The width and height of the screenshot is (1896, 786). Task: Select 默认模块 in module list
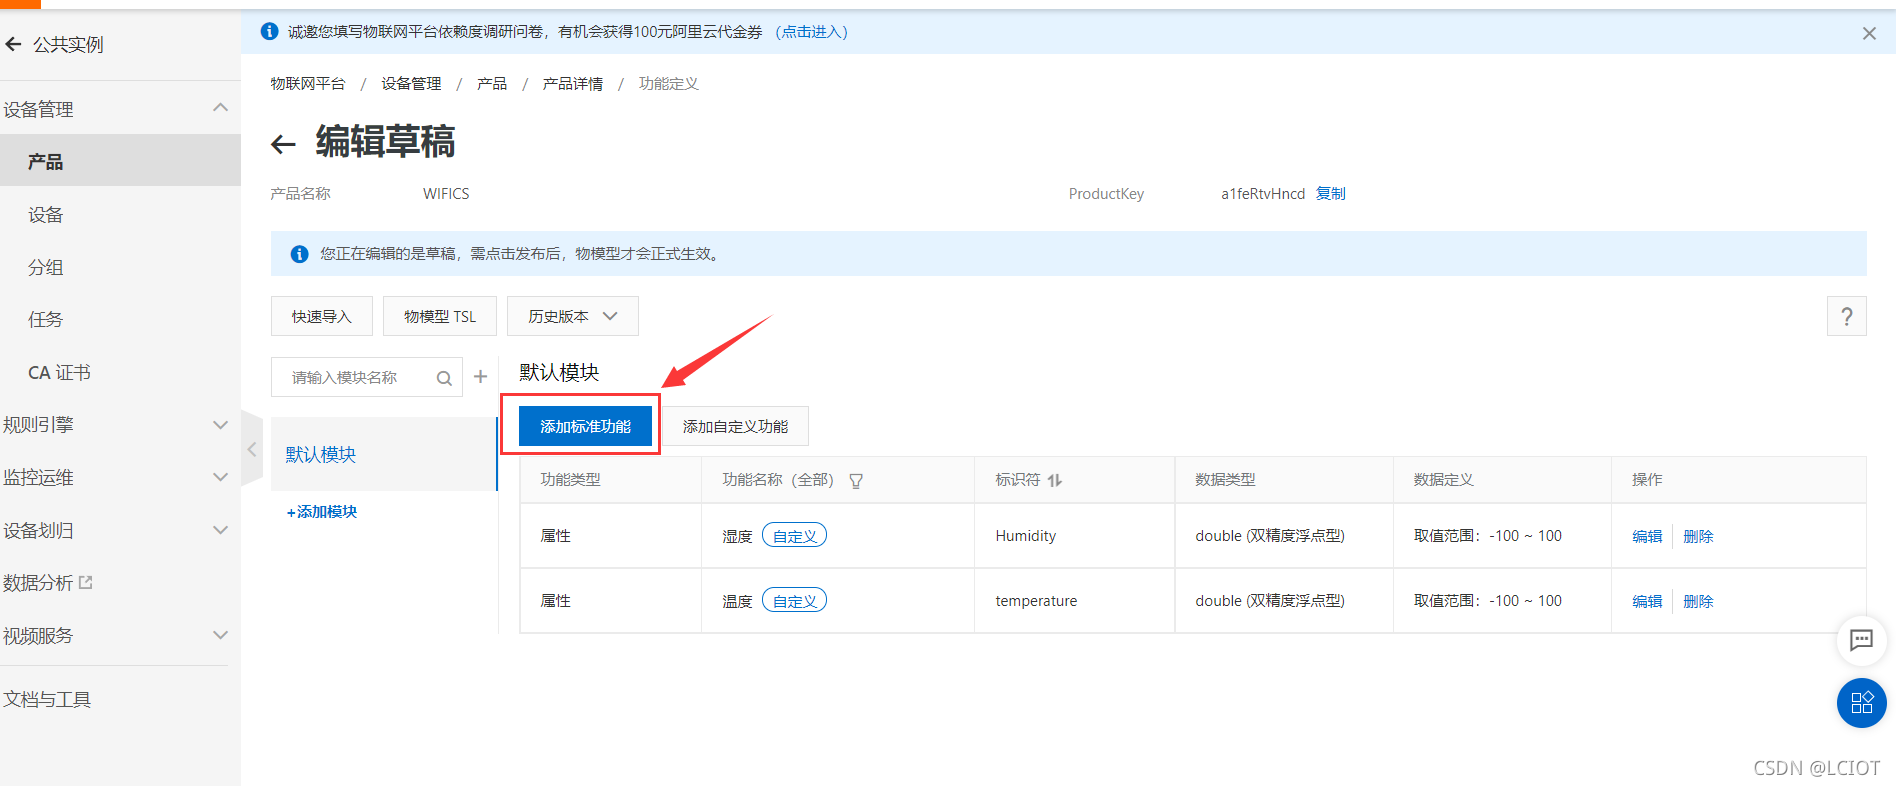(384, 454)
